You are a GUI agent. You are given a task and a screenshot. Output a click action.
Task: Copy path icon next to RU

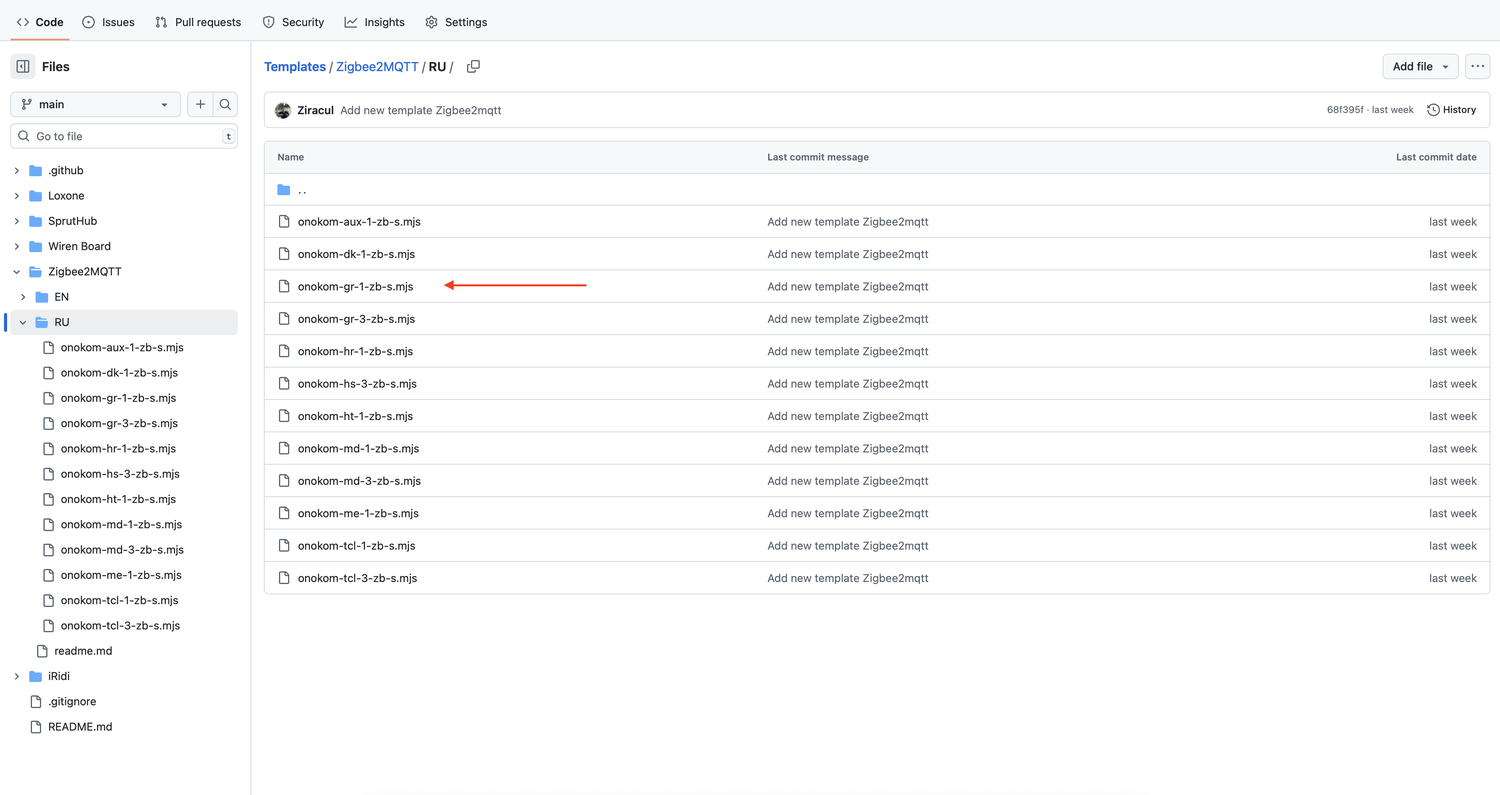[x=473, y=67]
